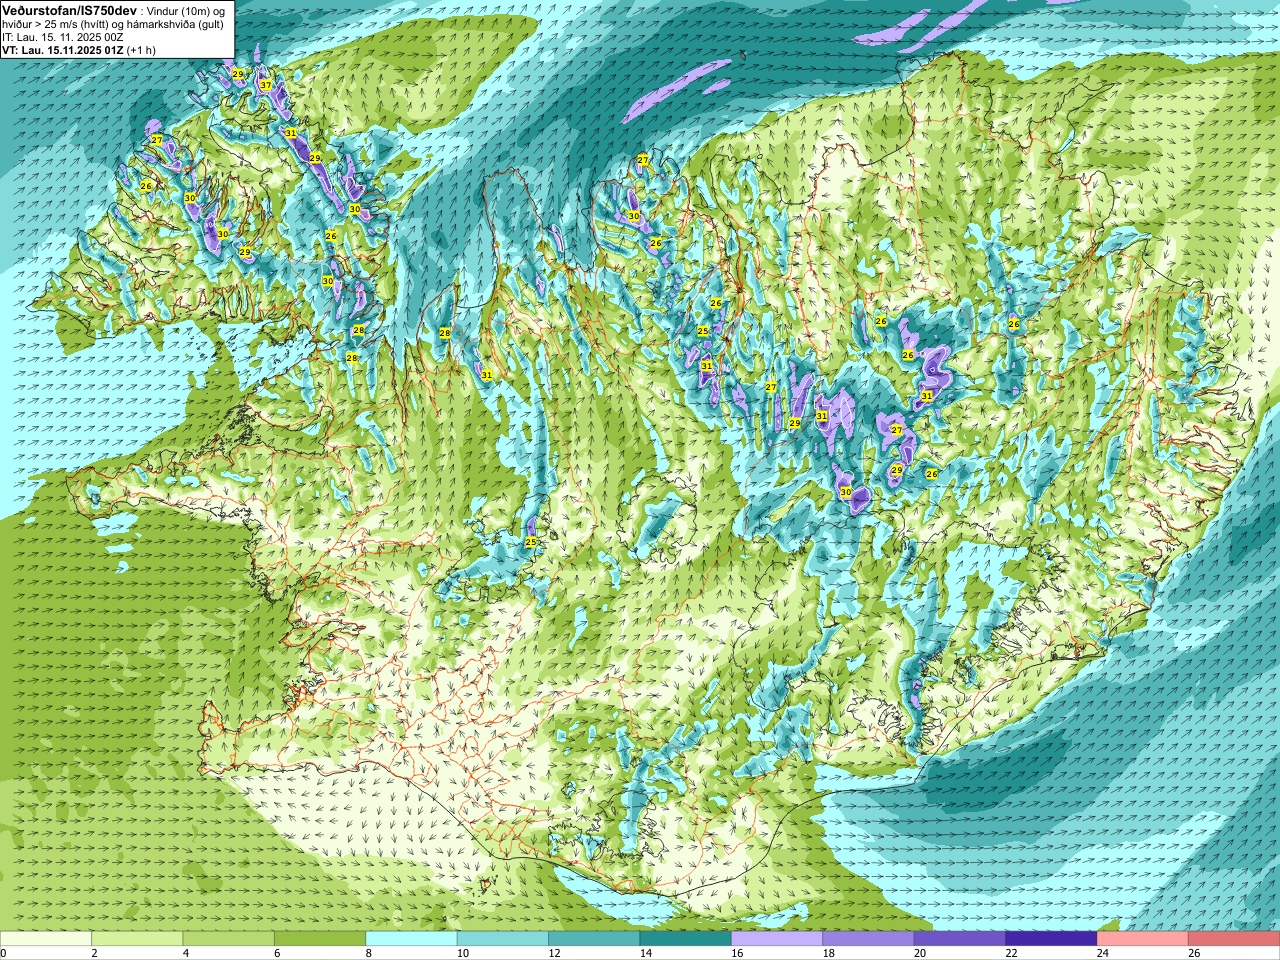This screenshot has height=960, width=1280.
Task: Select the above-26 m/s salmon red legend swatch
Action: pos(1234,939)
